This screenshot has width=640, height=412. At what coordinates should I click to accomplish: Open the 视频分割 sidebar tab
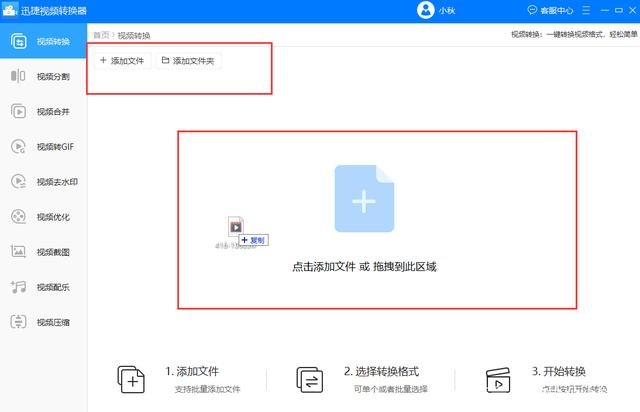[43, 76]
